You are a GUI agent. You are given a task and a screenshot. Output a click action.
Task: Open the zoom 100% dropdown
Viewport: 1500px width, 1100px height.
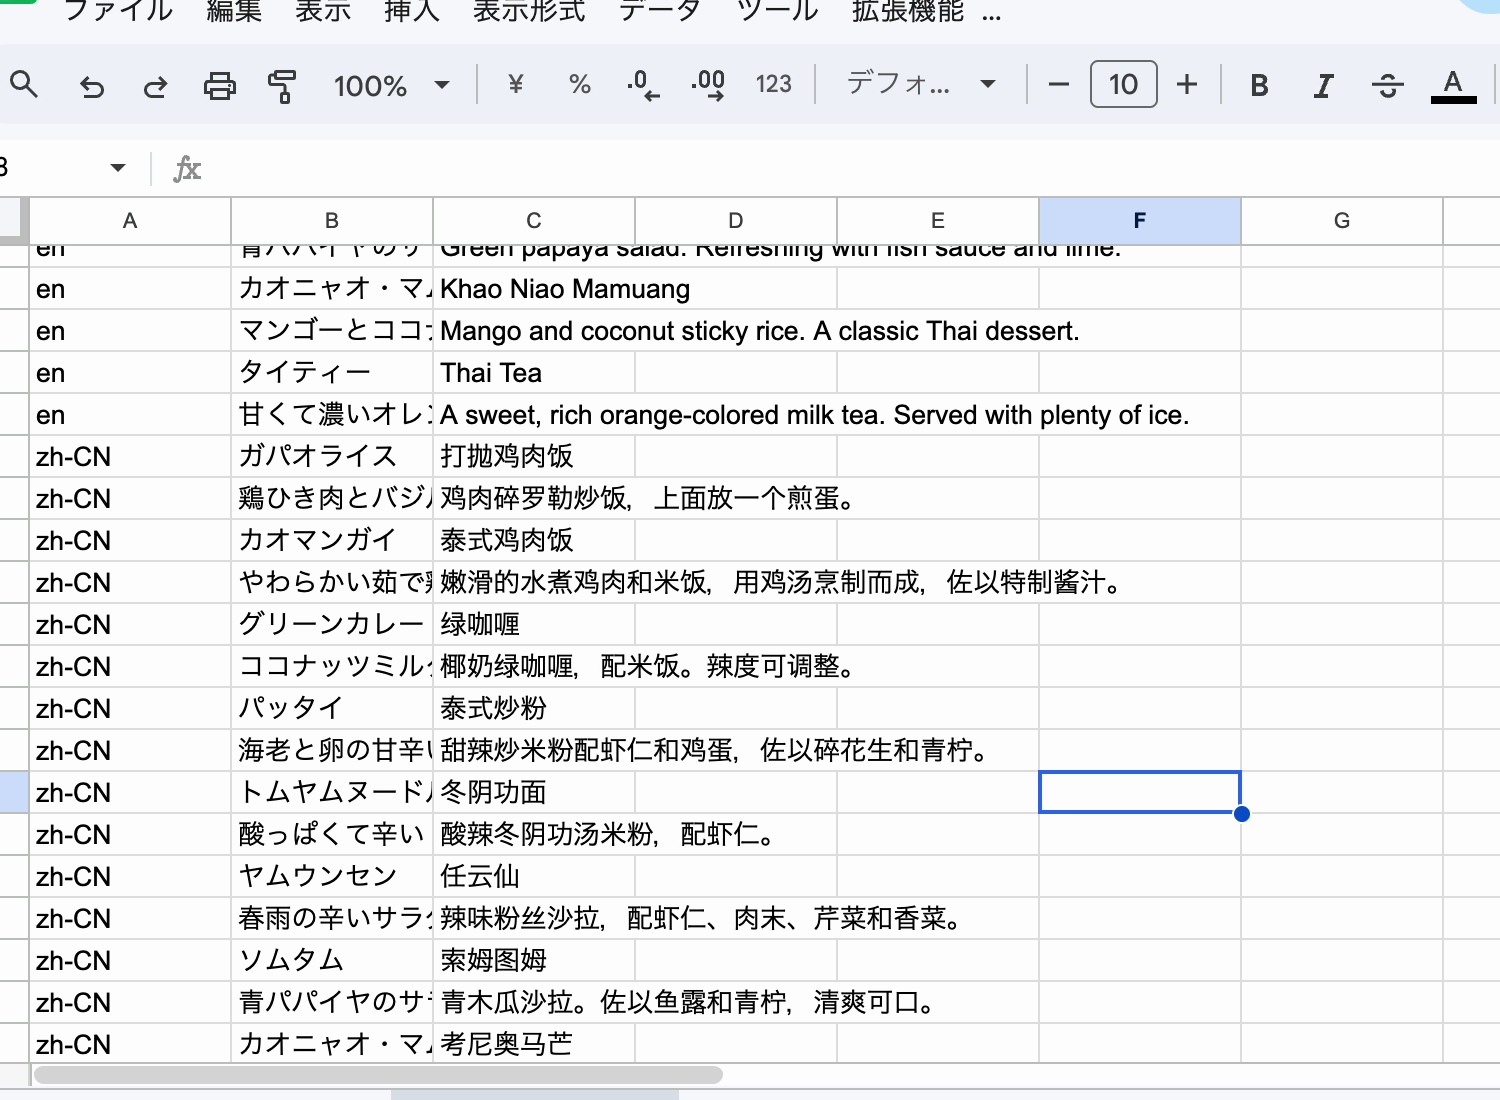click(391, 86)
